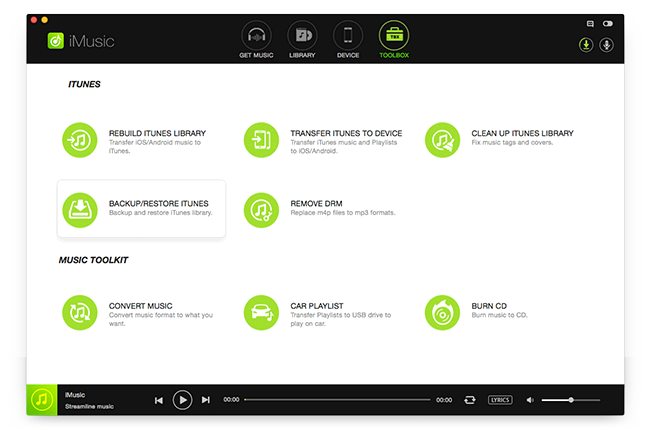Switch to the Library tab
Viewport: 650px width, 430px height.
coord(302,40)
